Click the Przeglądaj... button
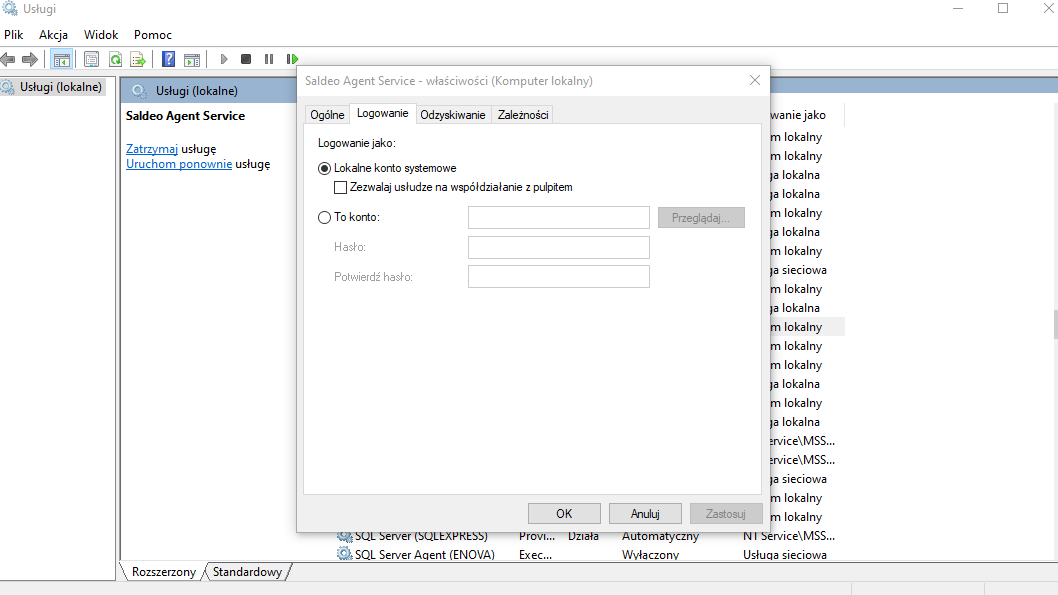This screenshot has height=595, width=1058. click(701, 217)
